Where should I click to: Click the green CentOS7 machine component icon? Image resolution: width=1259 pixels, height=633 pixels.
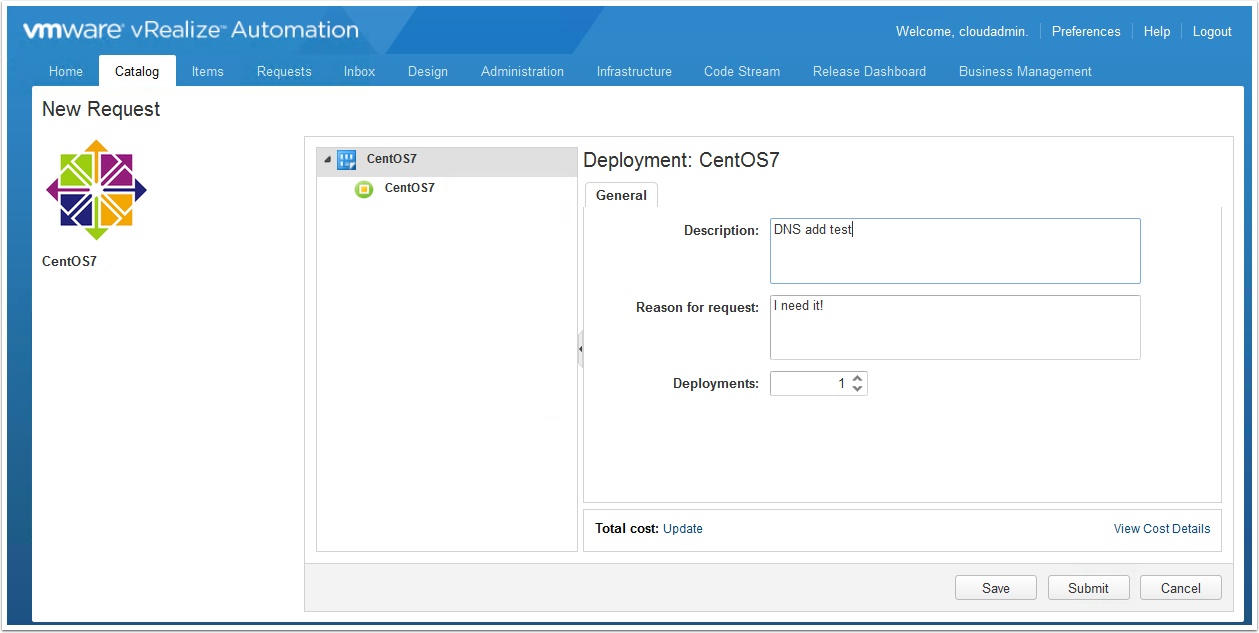point(364,189)
